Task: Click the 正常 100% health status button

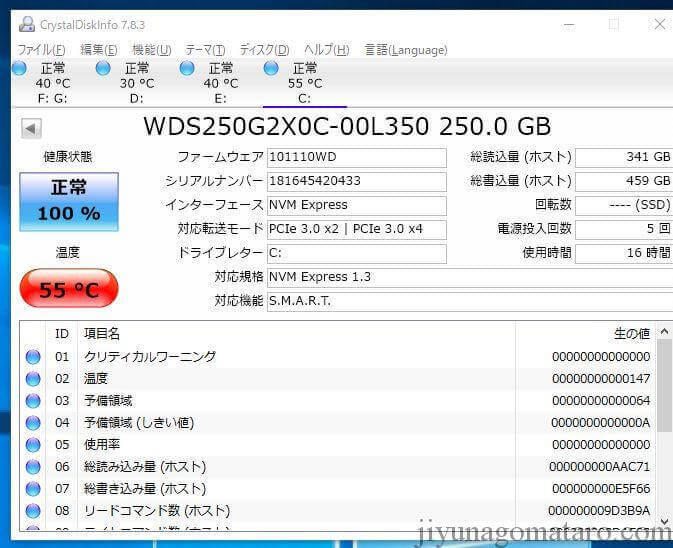Action: (x=69, y=201)
